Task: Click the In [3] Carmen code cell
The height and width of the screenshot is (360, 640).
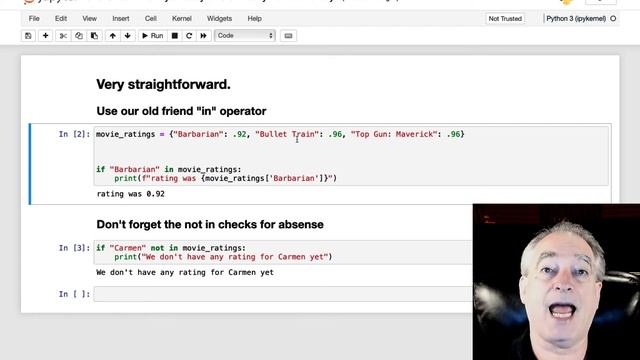Action: point(282,252)
